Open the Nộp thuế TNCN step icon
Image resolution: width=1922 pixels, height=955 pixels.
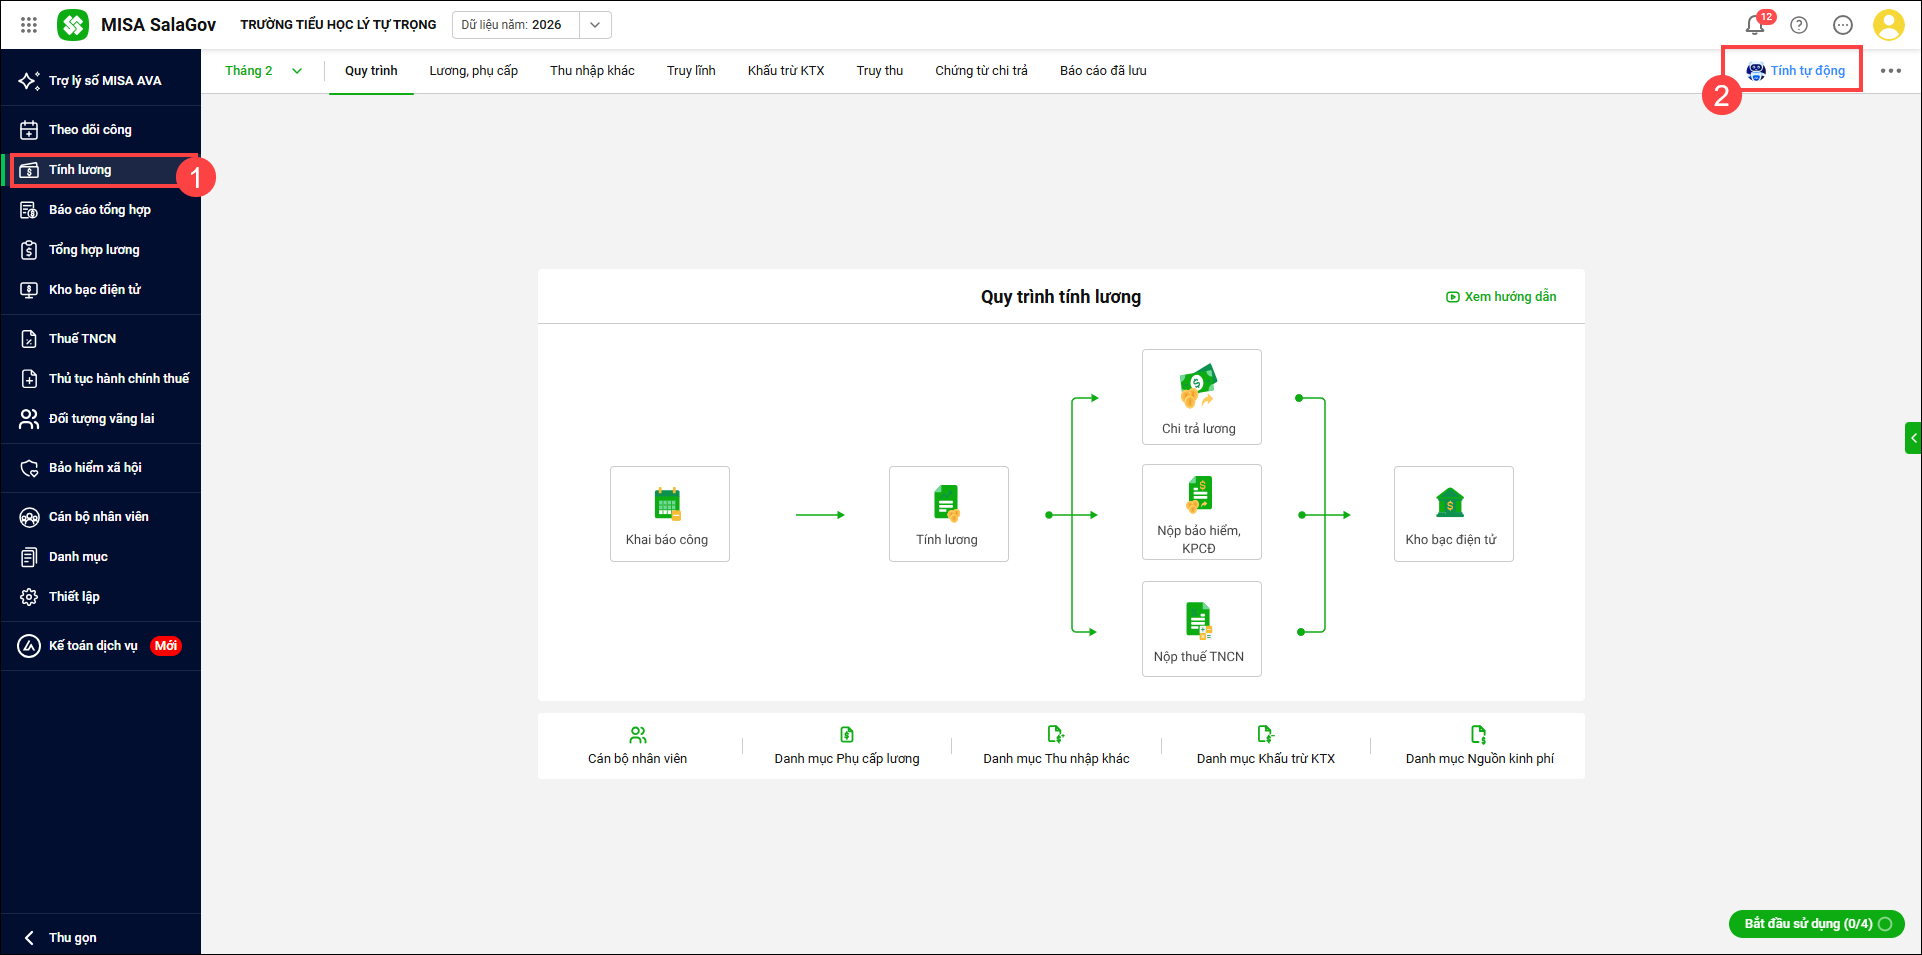pyautogui.click(x=1198, y=620)
